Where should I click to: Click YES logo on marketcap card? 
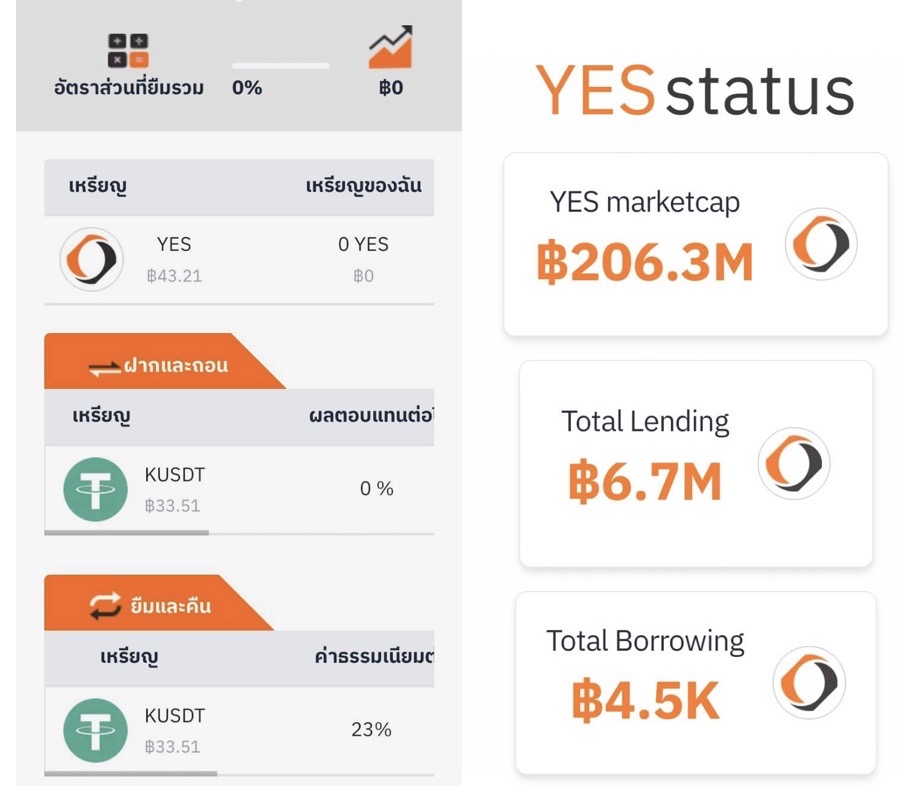[821, 243]
